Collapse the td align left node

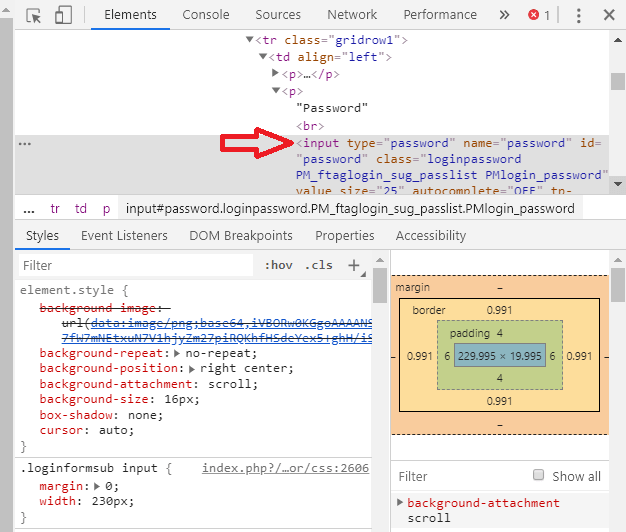click(263, 56)
